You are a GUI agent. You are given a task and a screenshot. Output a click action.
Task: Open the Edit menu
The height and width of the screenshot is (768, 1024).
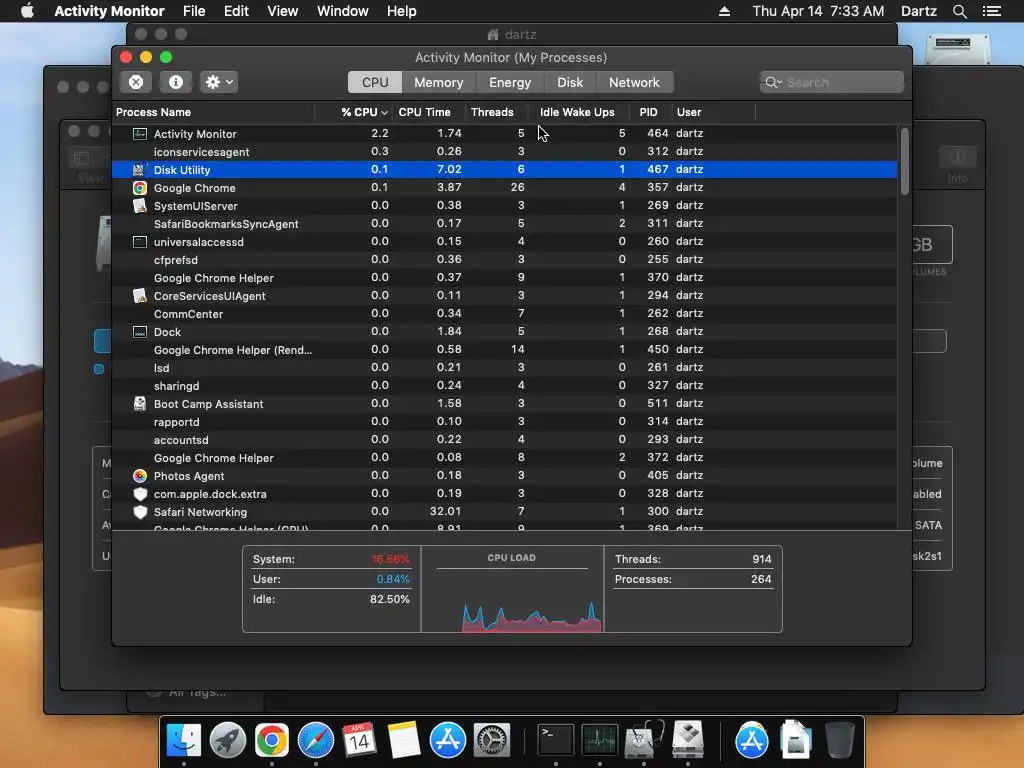236,11
